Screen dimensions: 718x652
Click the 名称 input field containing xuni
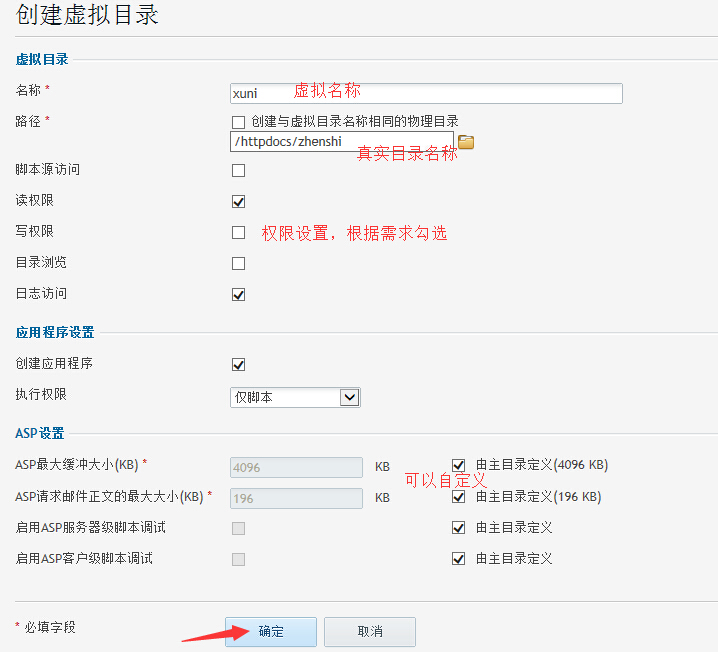point(426,93)
